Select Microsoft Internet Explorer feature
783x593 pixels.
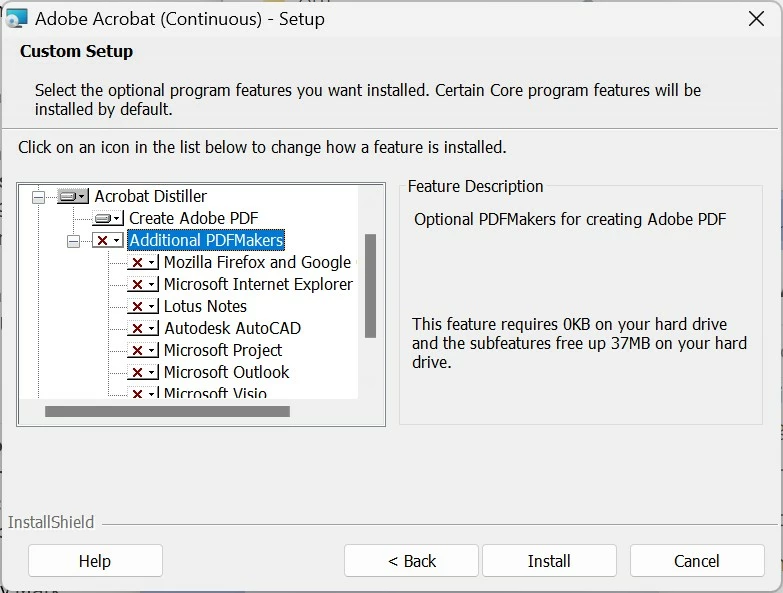tap(258, 284)
